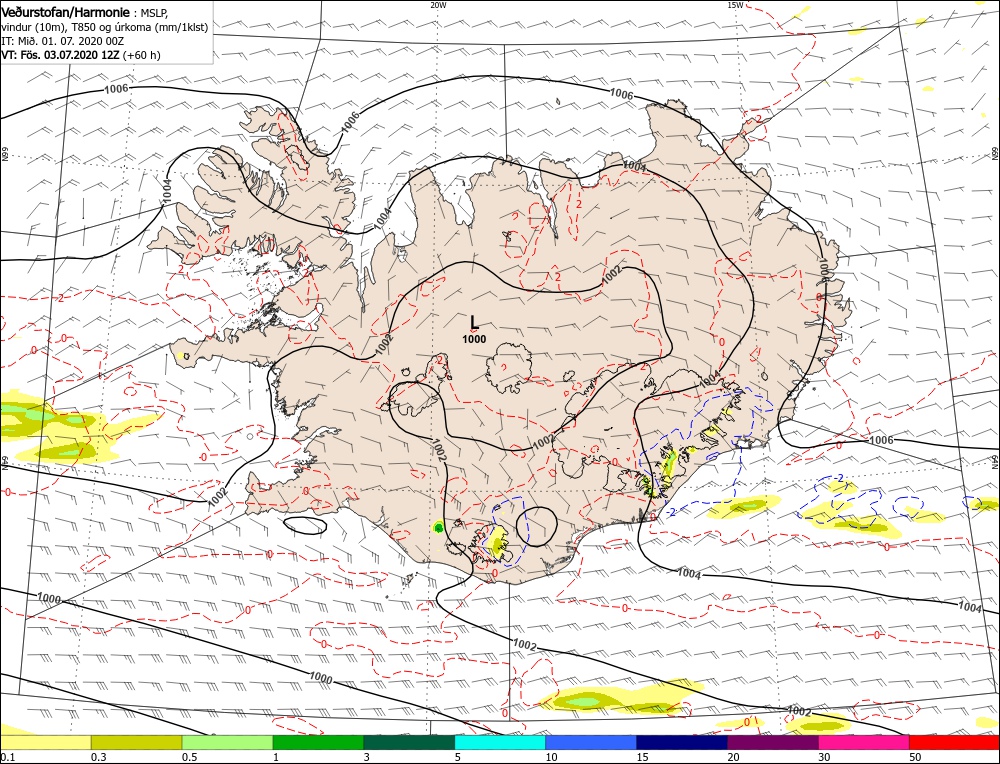Click the "15" legend value

(x=642, y=757)
